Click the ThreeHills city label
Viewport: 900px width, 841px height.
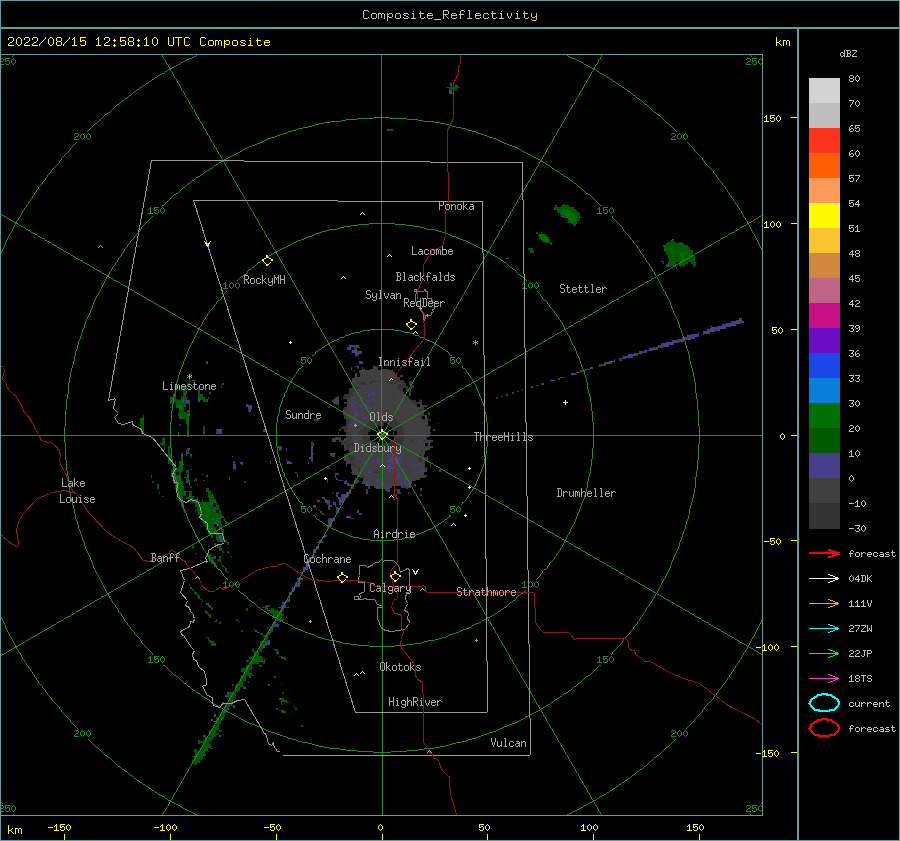pyautogui.click(x=503, y=437)
